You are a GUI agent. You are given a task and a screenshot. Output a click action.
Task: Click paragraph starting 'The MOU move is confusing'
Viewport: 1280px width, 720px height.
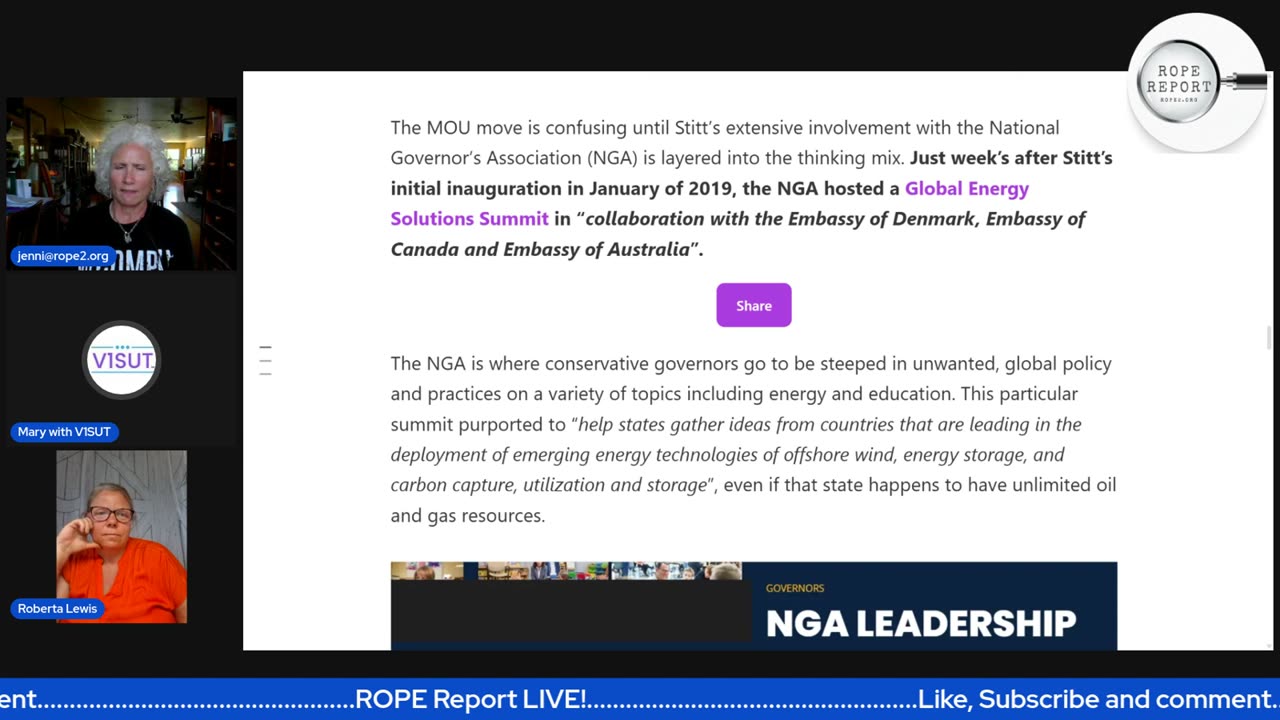(751, 188)
